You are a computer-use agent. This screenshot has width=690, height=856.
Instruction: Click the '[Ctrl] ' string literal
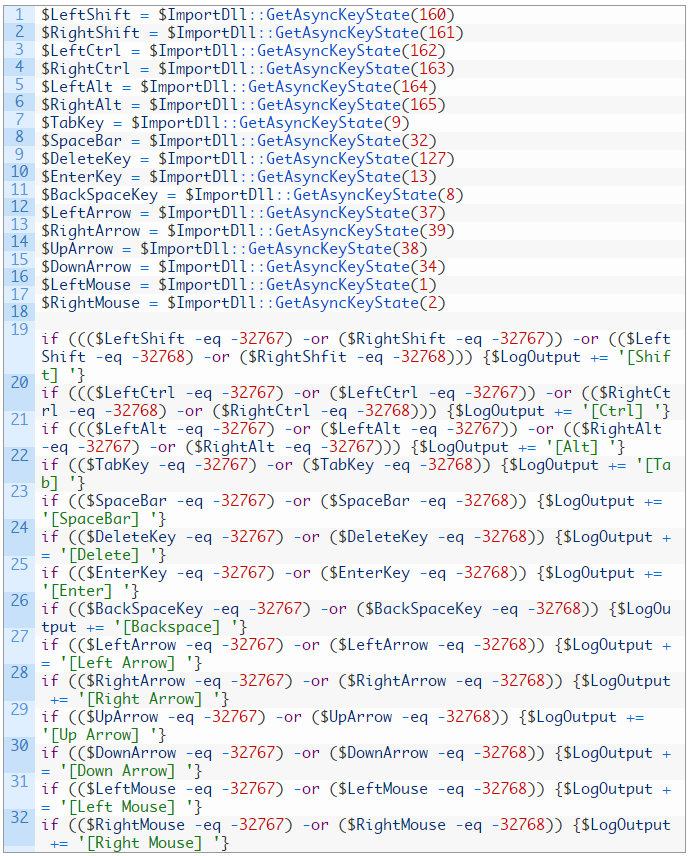[x=623, y=411]
